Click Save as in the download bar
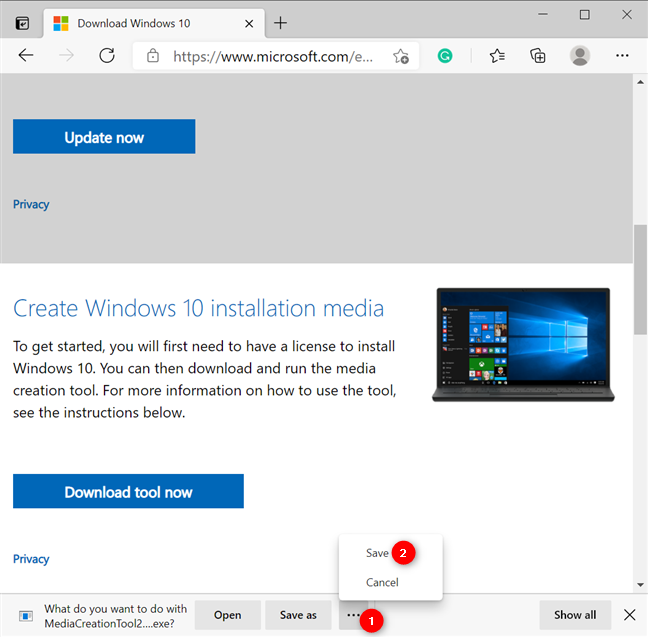Screen dimensions: 648x637 click(x=298, y=615)
